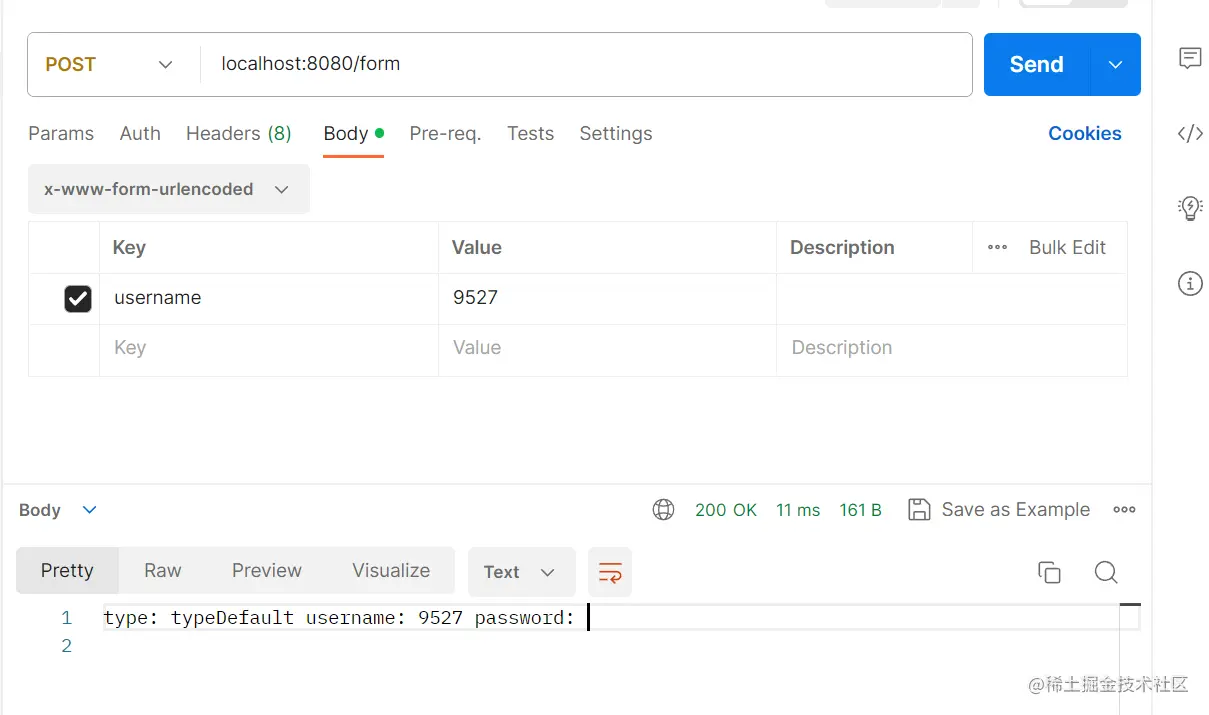
Task: Search the response with magnifier icon
Action: pyautogui.click(x=1105, y=572)
